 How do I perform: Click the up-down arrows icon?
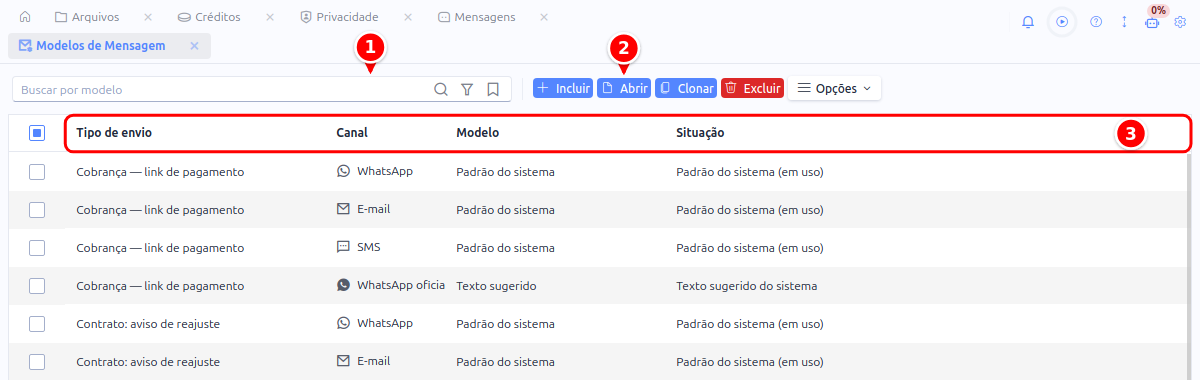point(1124,21)
